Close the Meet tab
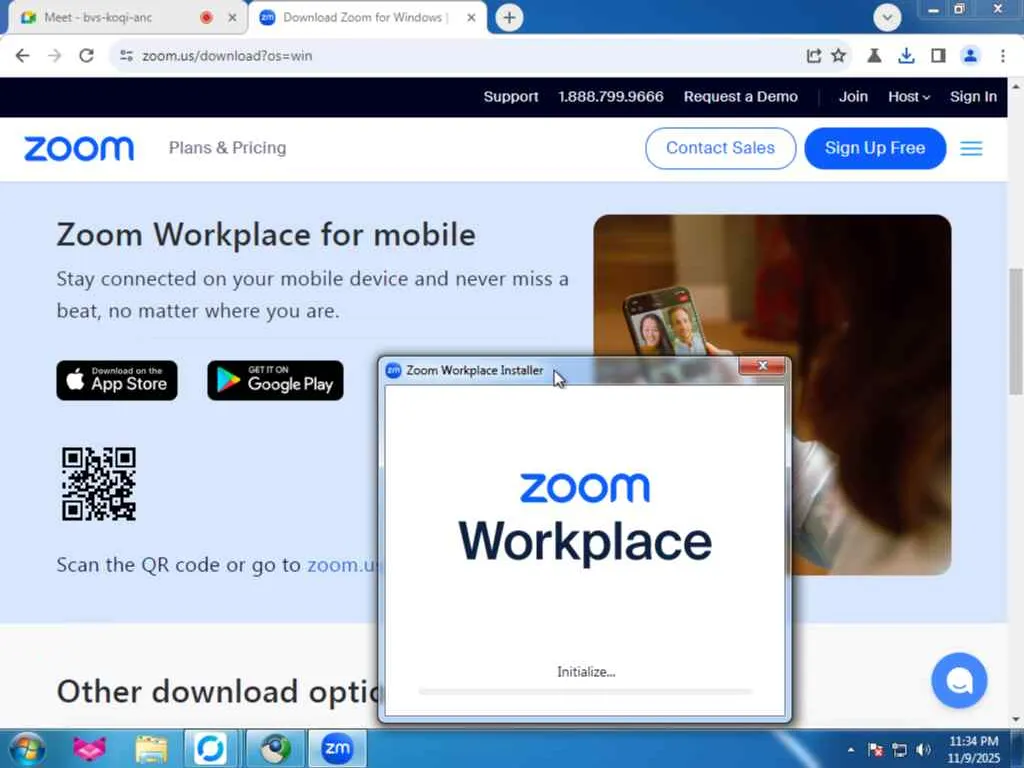The image size is (1024, 768). click(x=232, y=18)
